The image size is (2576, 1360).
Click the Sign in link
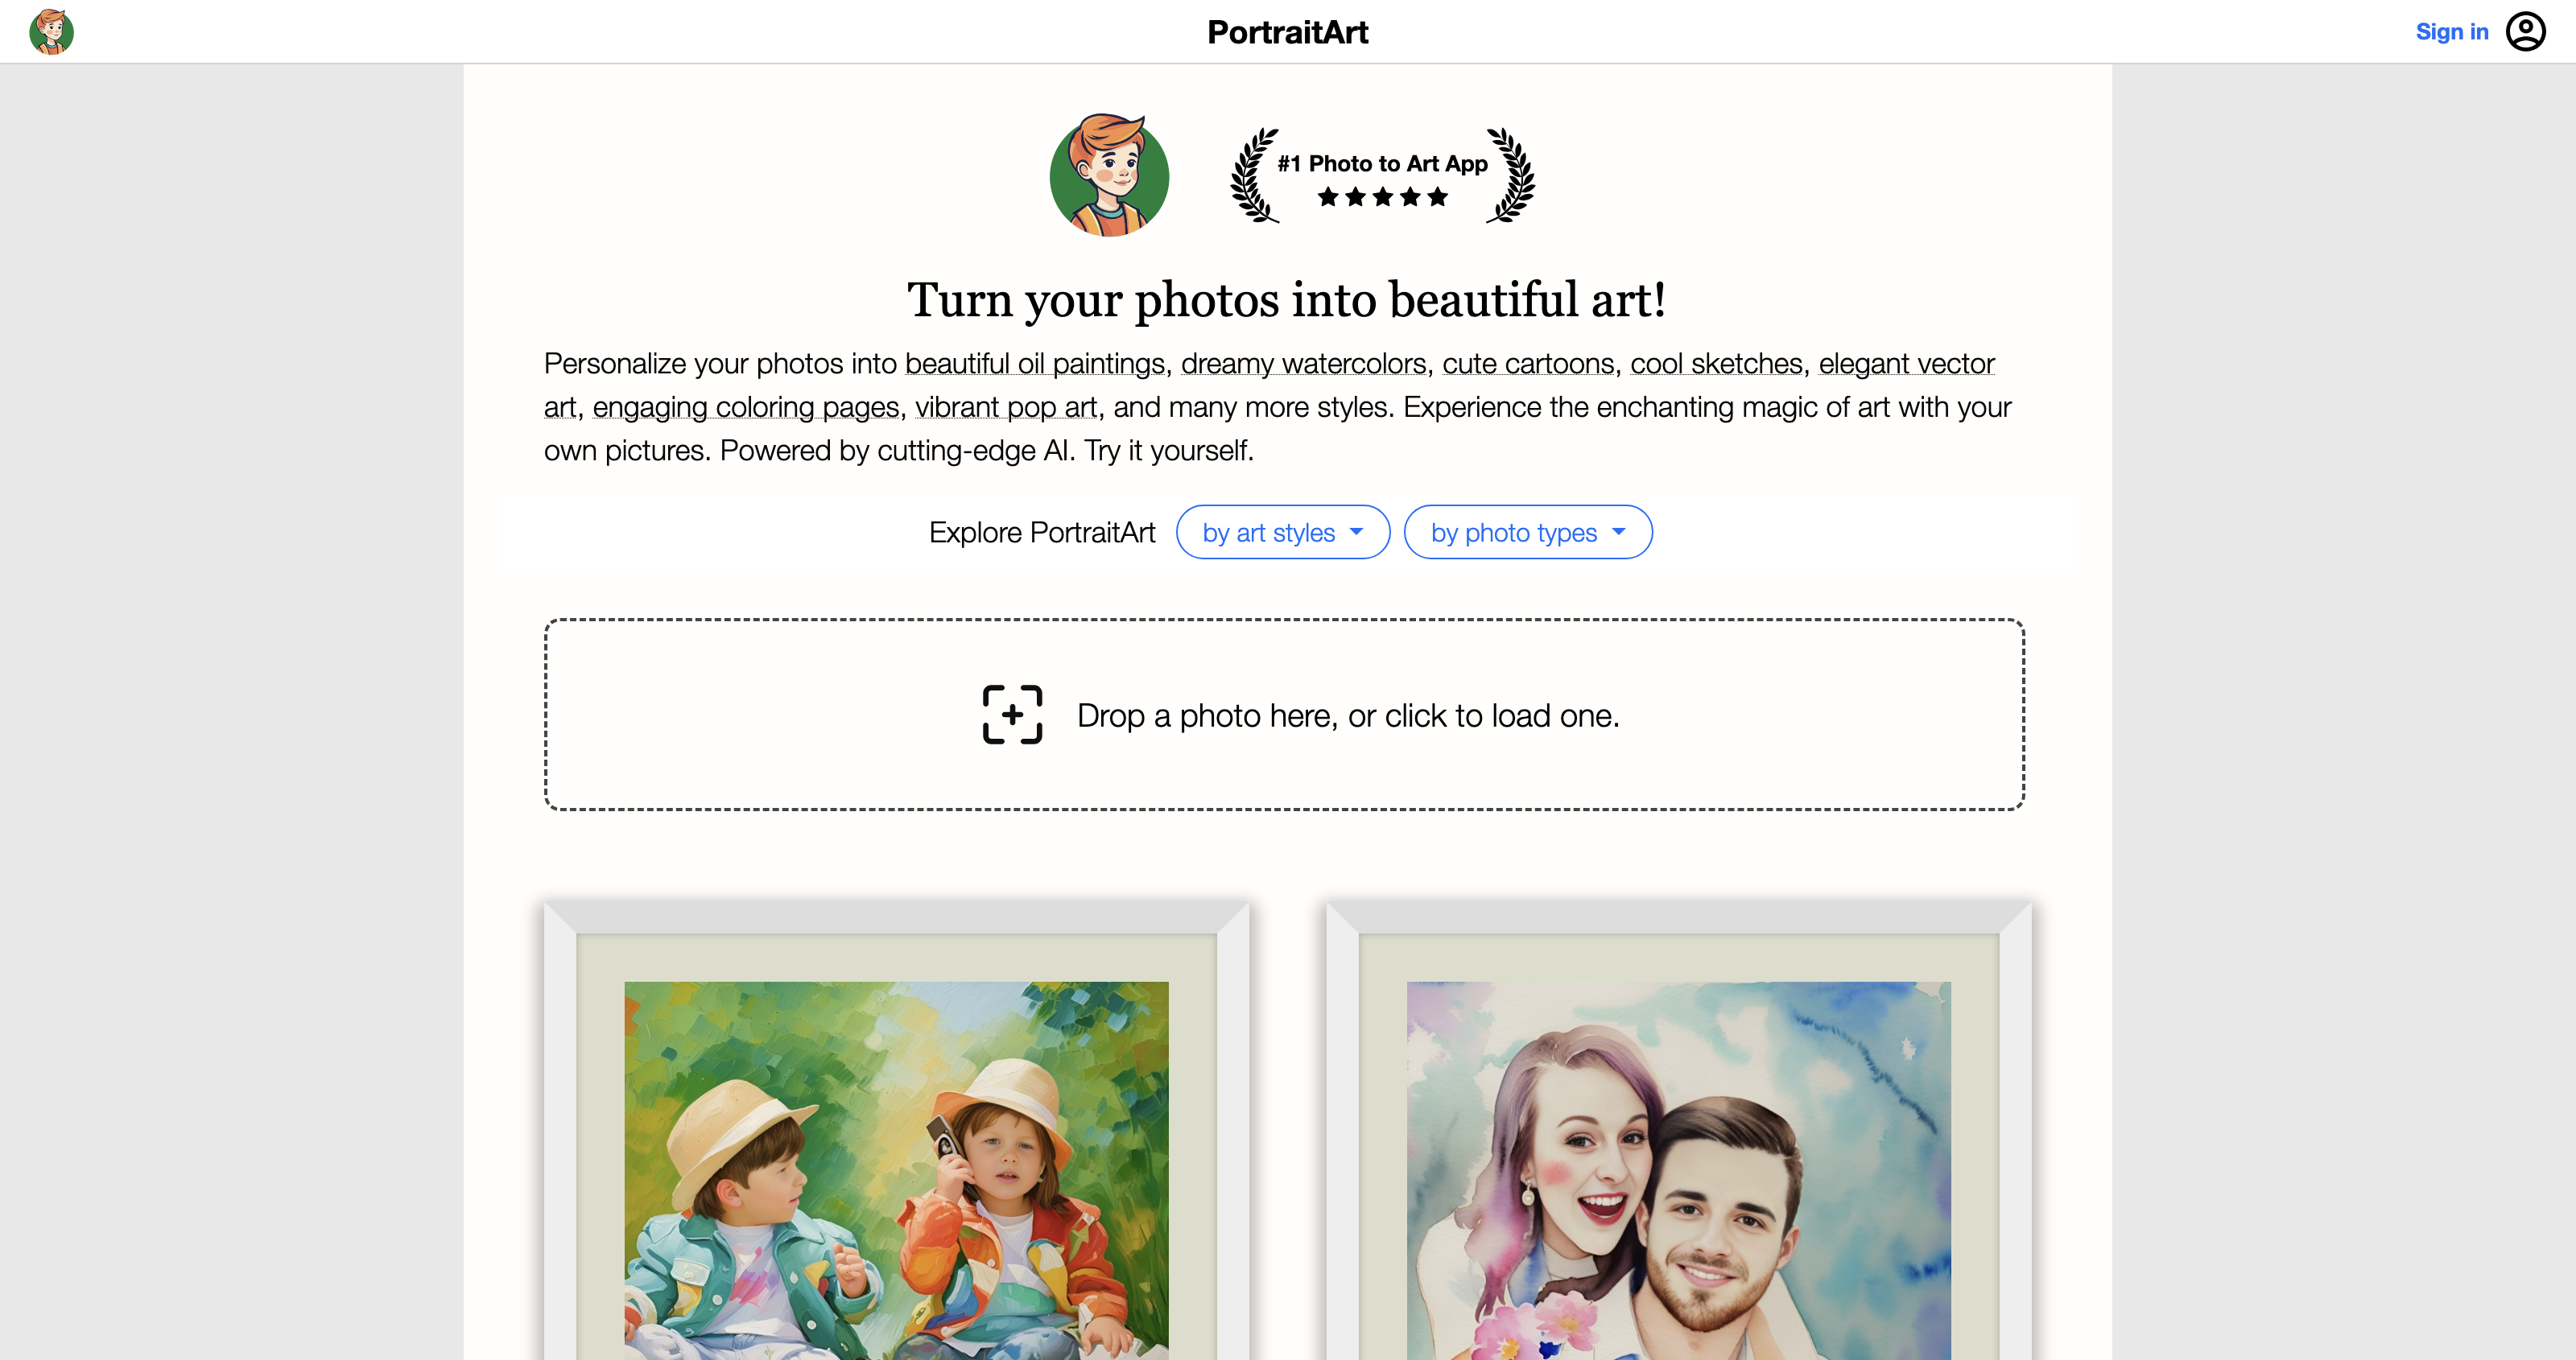(2452, 32)
